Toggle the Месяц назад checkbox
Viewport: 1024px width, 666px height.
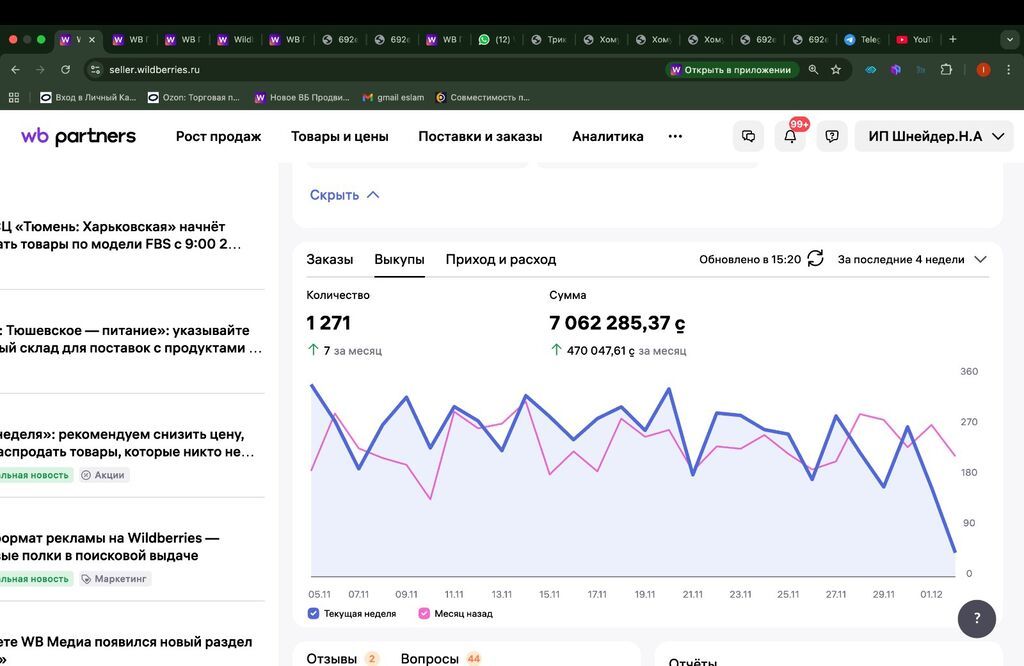coord(424,614)
